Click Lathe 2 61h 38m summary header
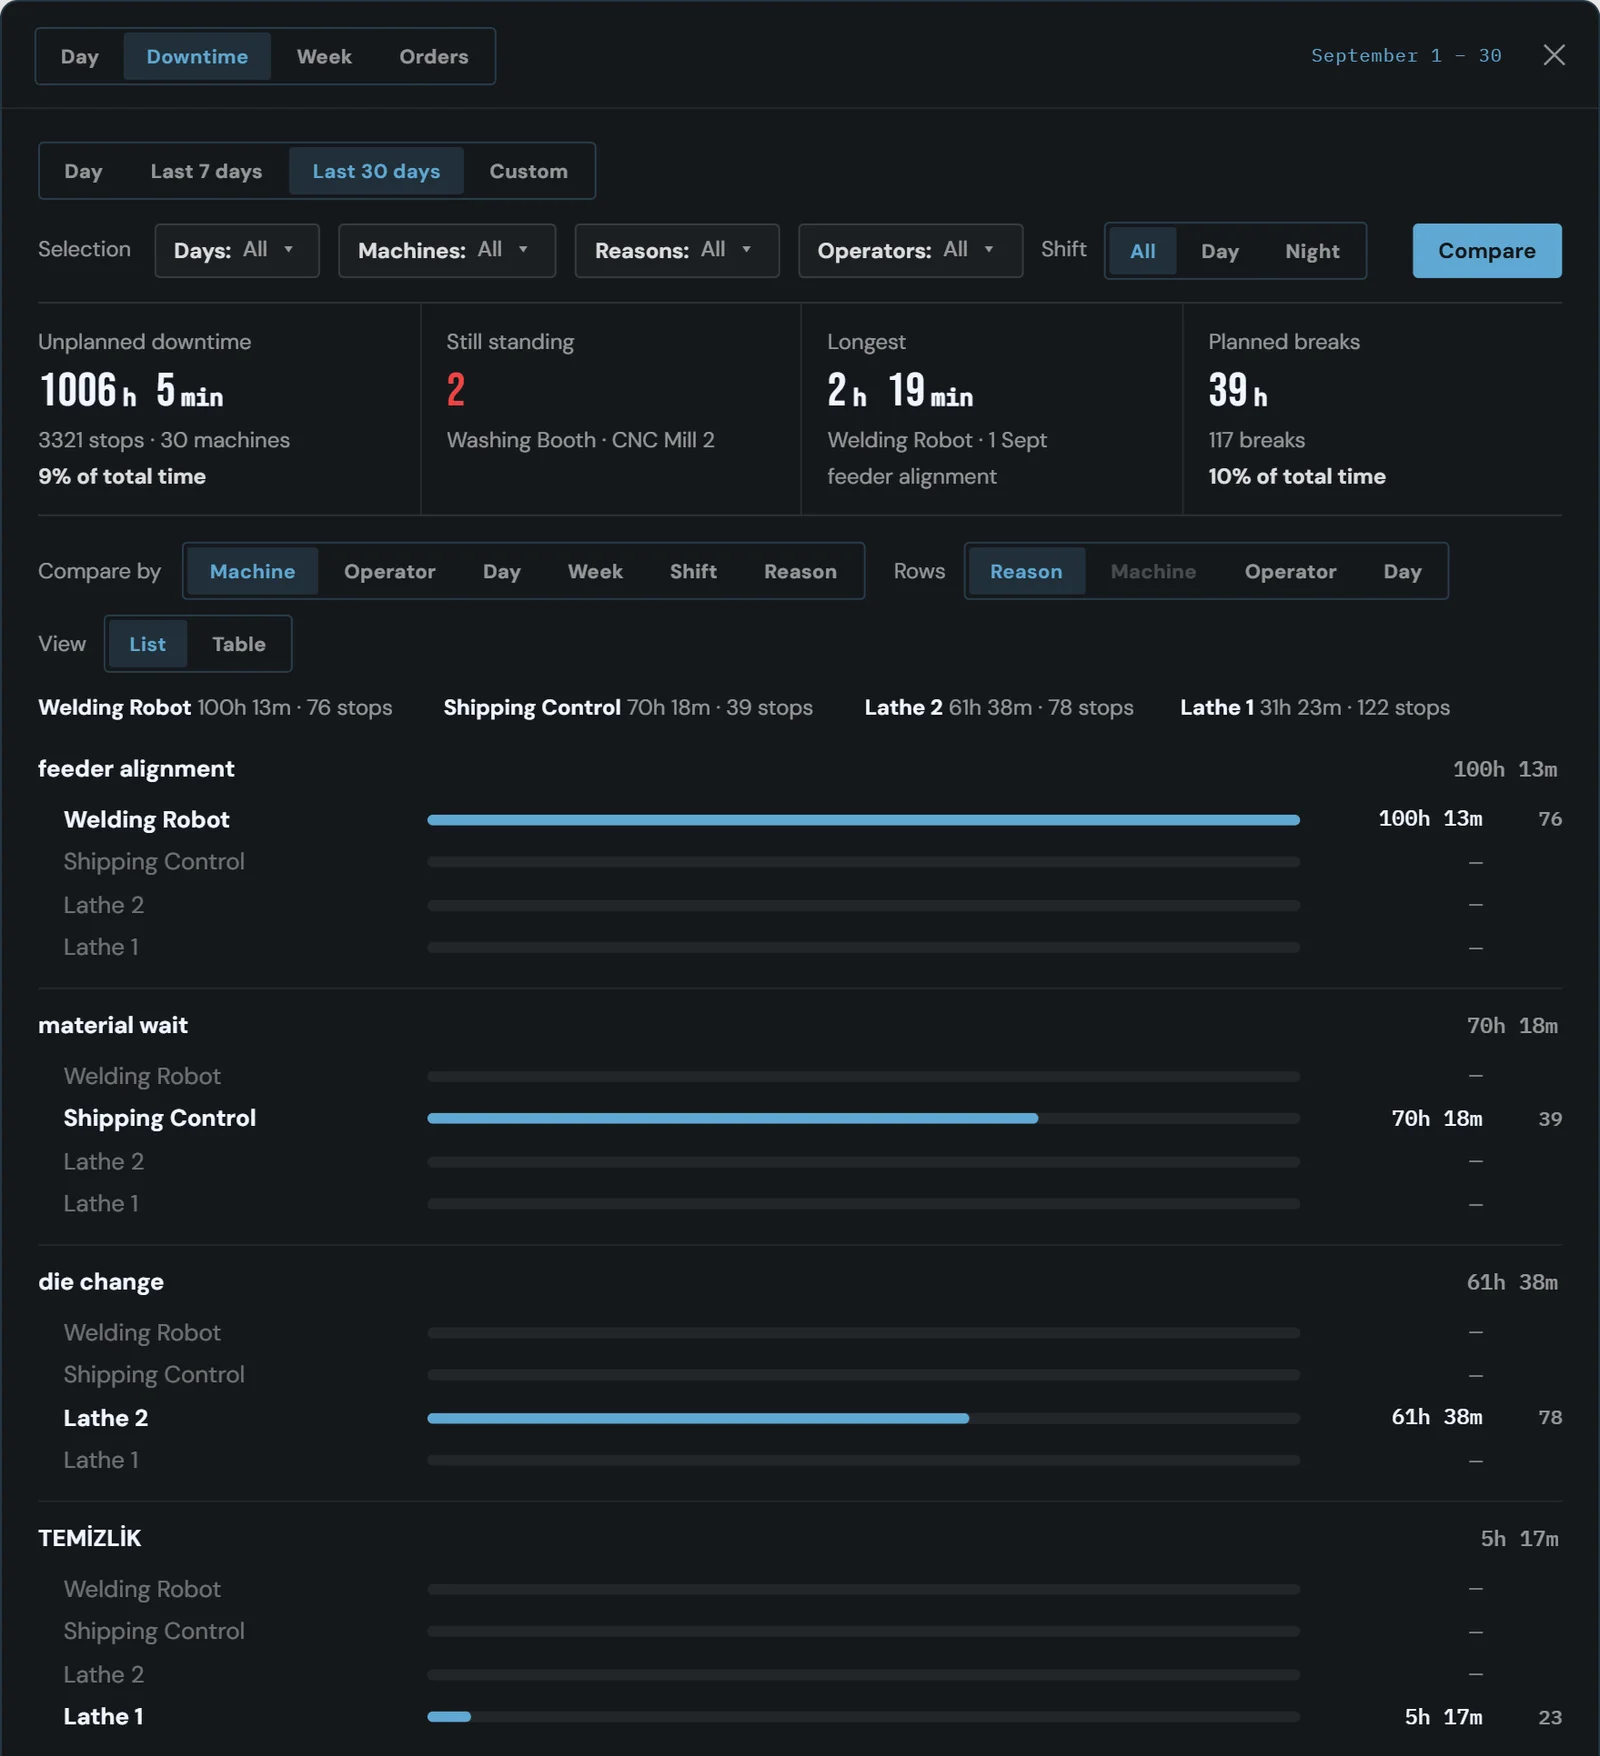1600x1756 pixels. coord(999,708)
